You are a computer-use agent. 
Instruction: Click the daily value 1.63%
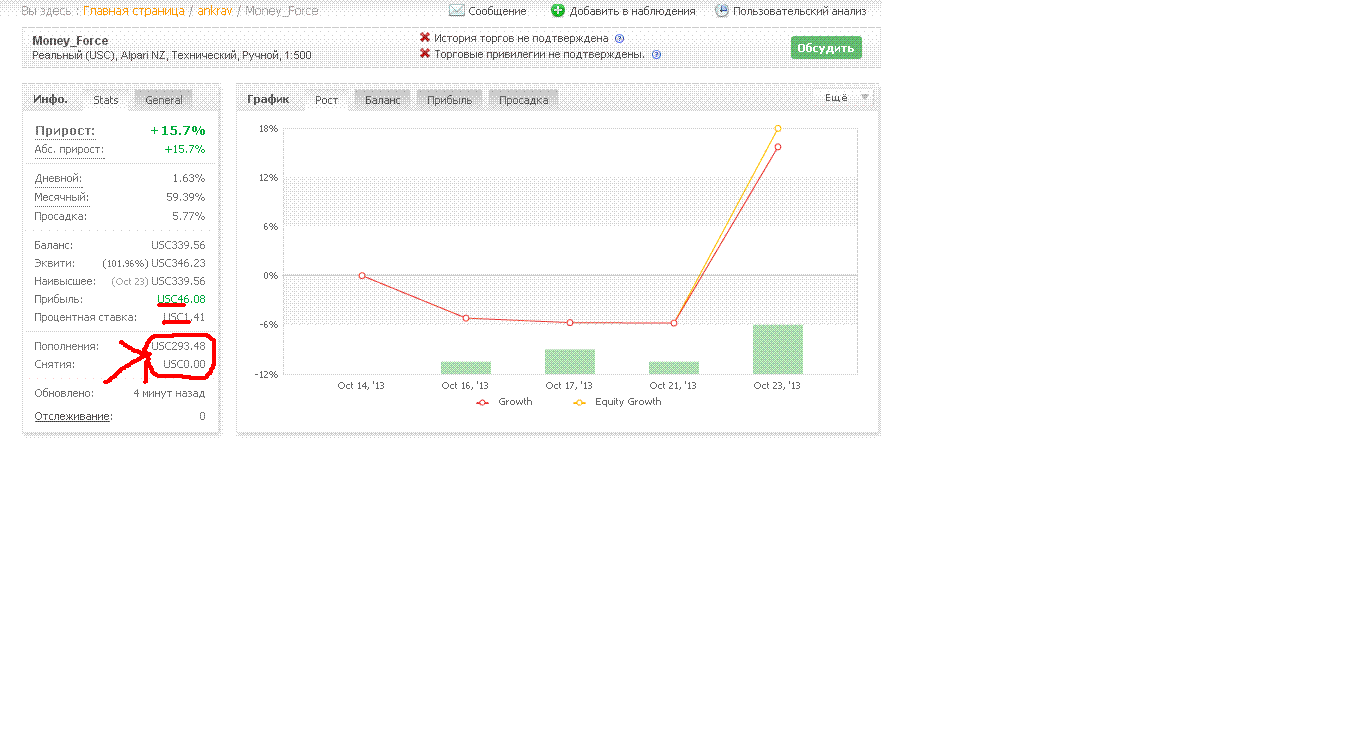pos(189,178)
